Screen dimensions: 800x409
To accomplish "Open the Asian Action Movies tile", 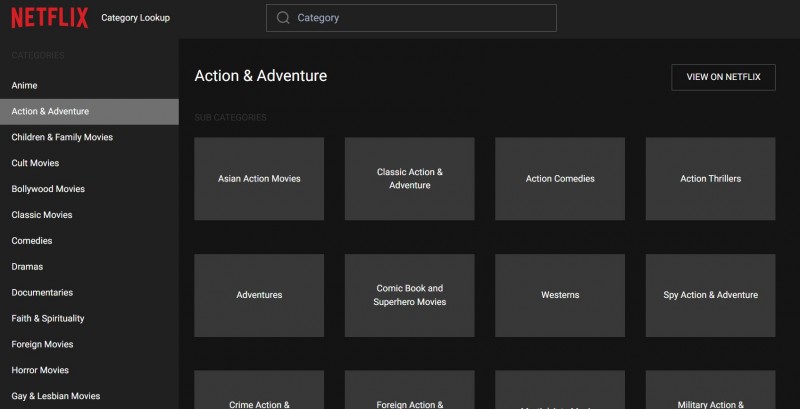I will coord(259,179).
